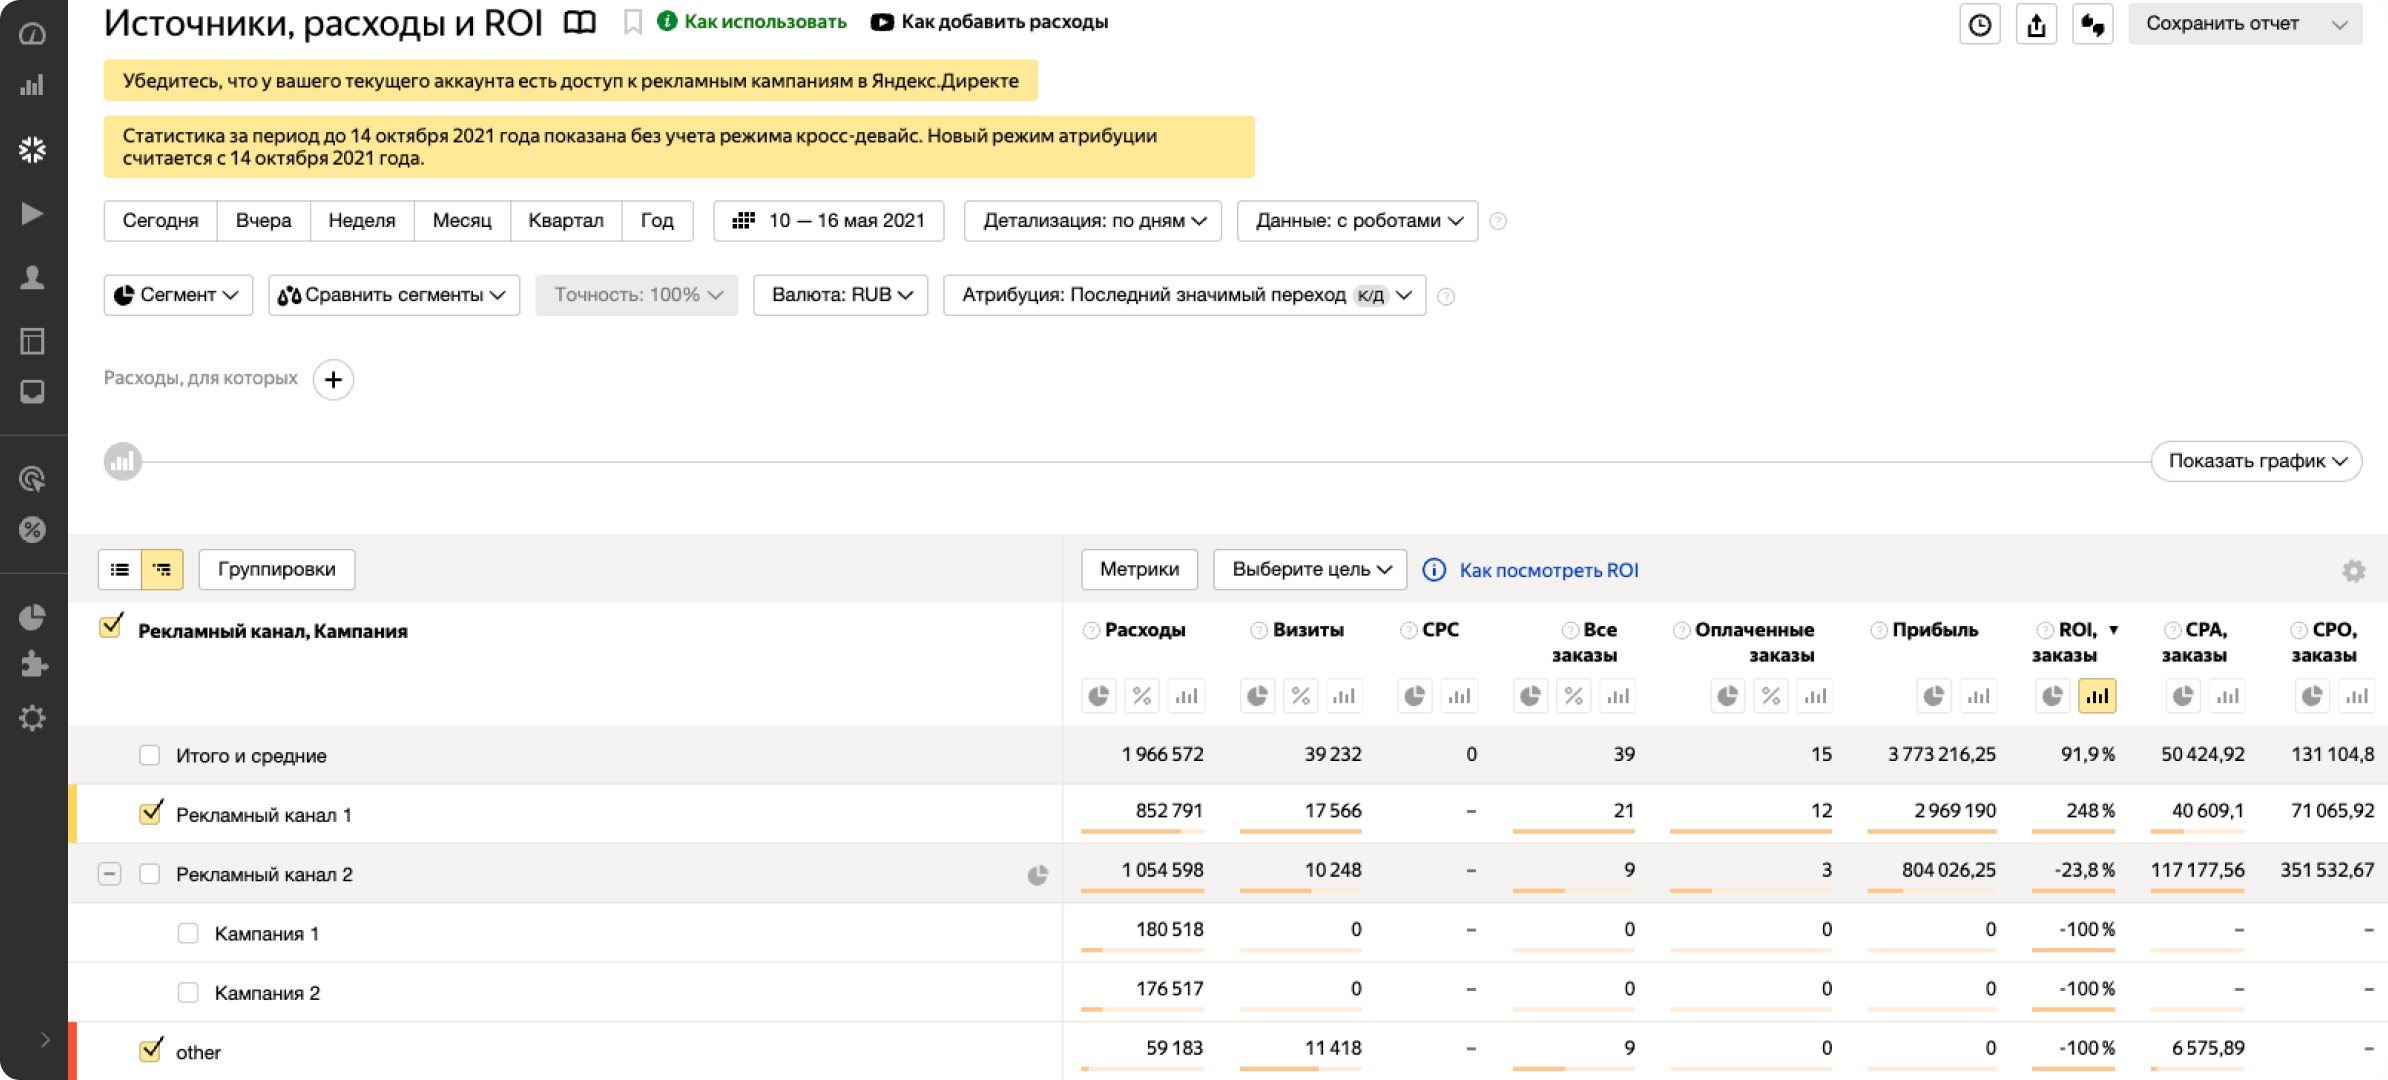Open the report history clock icon
The width and height of the screenshot is (2388, 1080).
click(1979, 24)
